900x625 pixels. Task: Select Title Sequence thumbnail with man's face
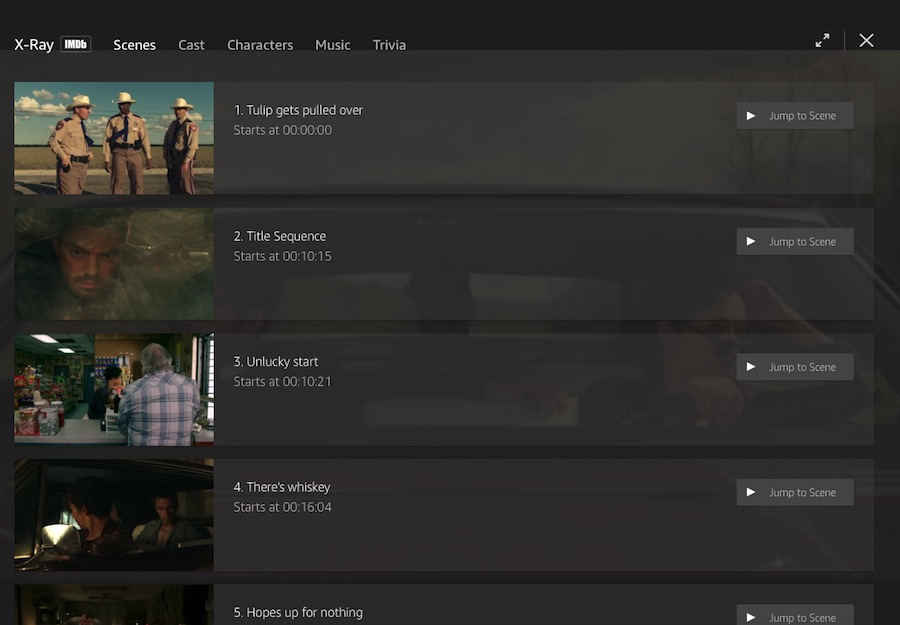tap(114, 263)
